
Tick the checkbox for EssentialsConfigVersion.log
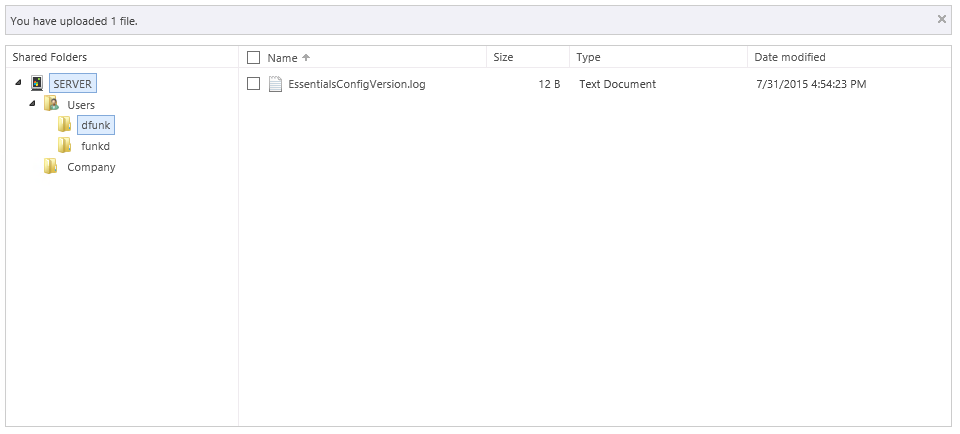point(253,84)
